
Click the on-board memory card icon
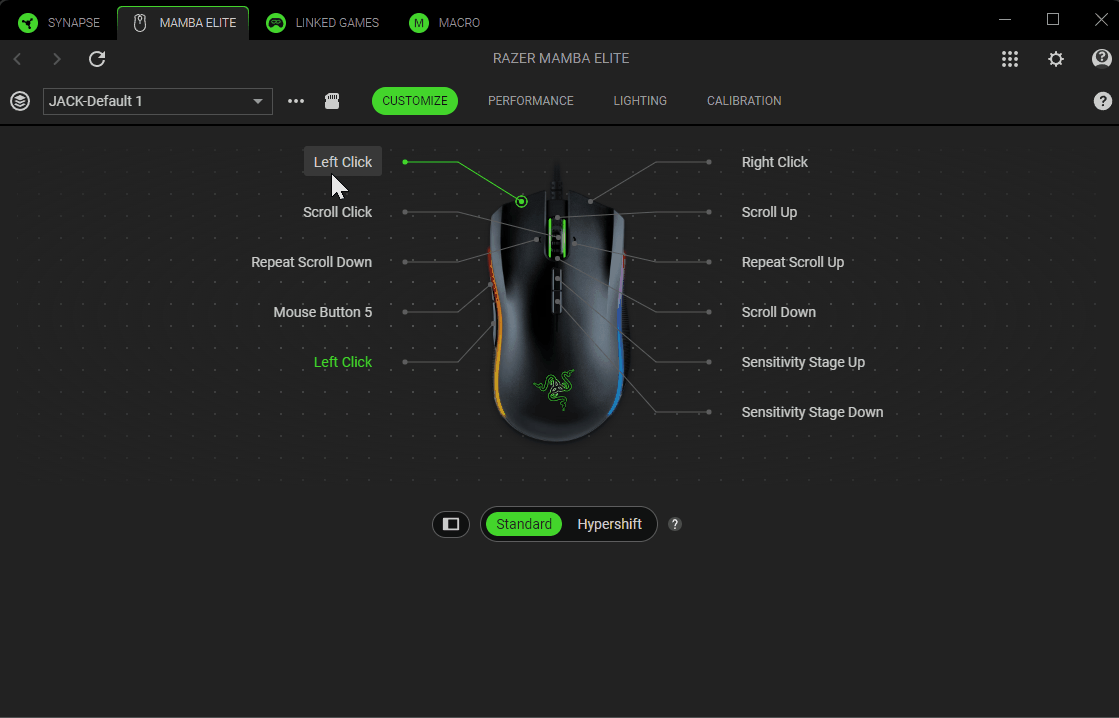pos(333,101)
